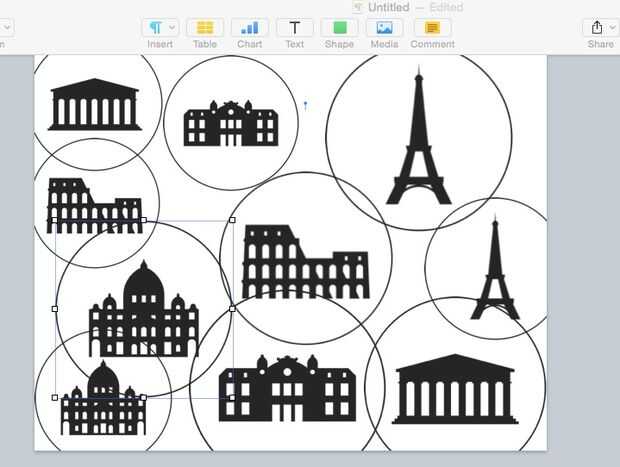
Task: Select the large Eiffel Tower silhouette
Action: (x=419, y=135)
